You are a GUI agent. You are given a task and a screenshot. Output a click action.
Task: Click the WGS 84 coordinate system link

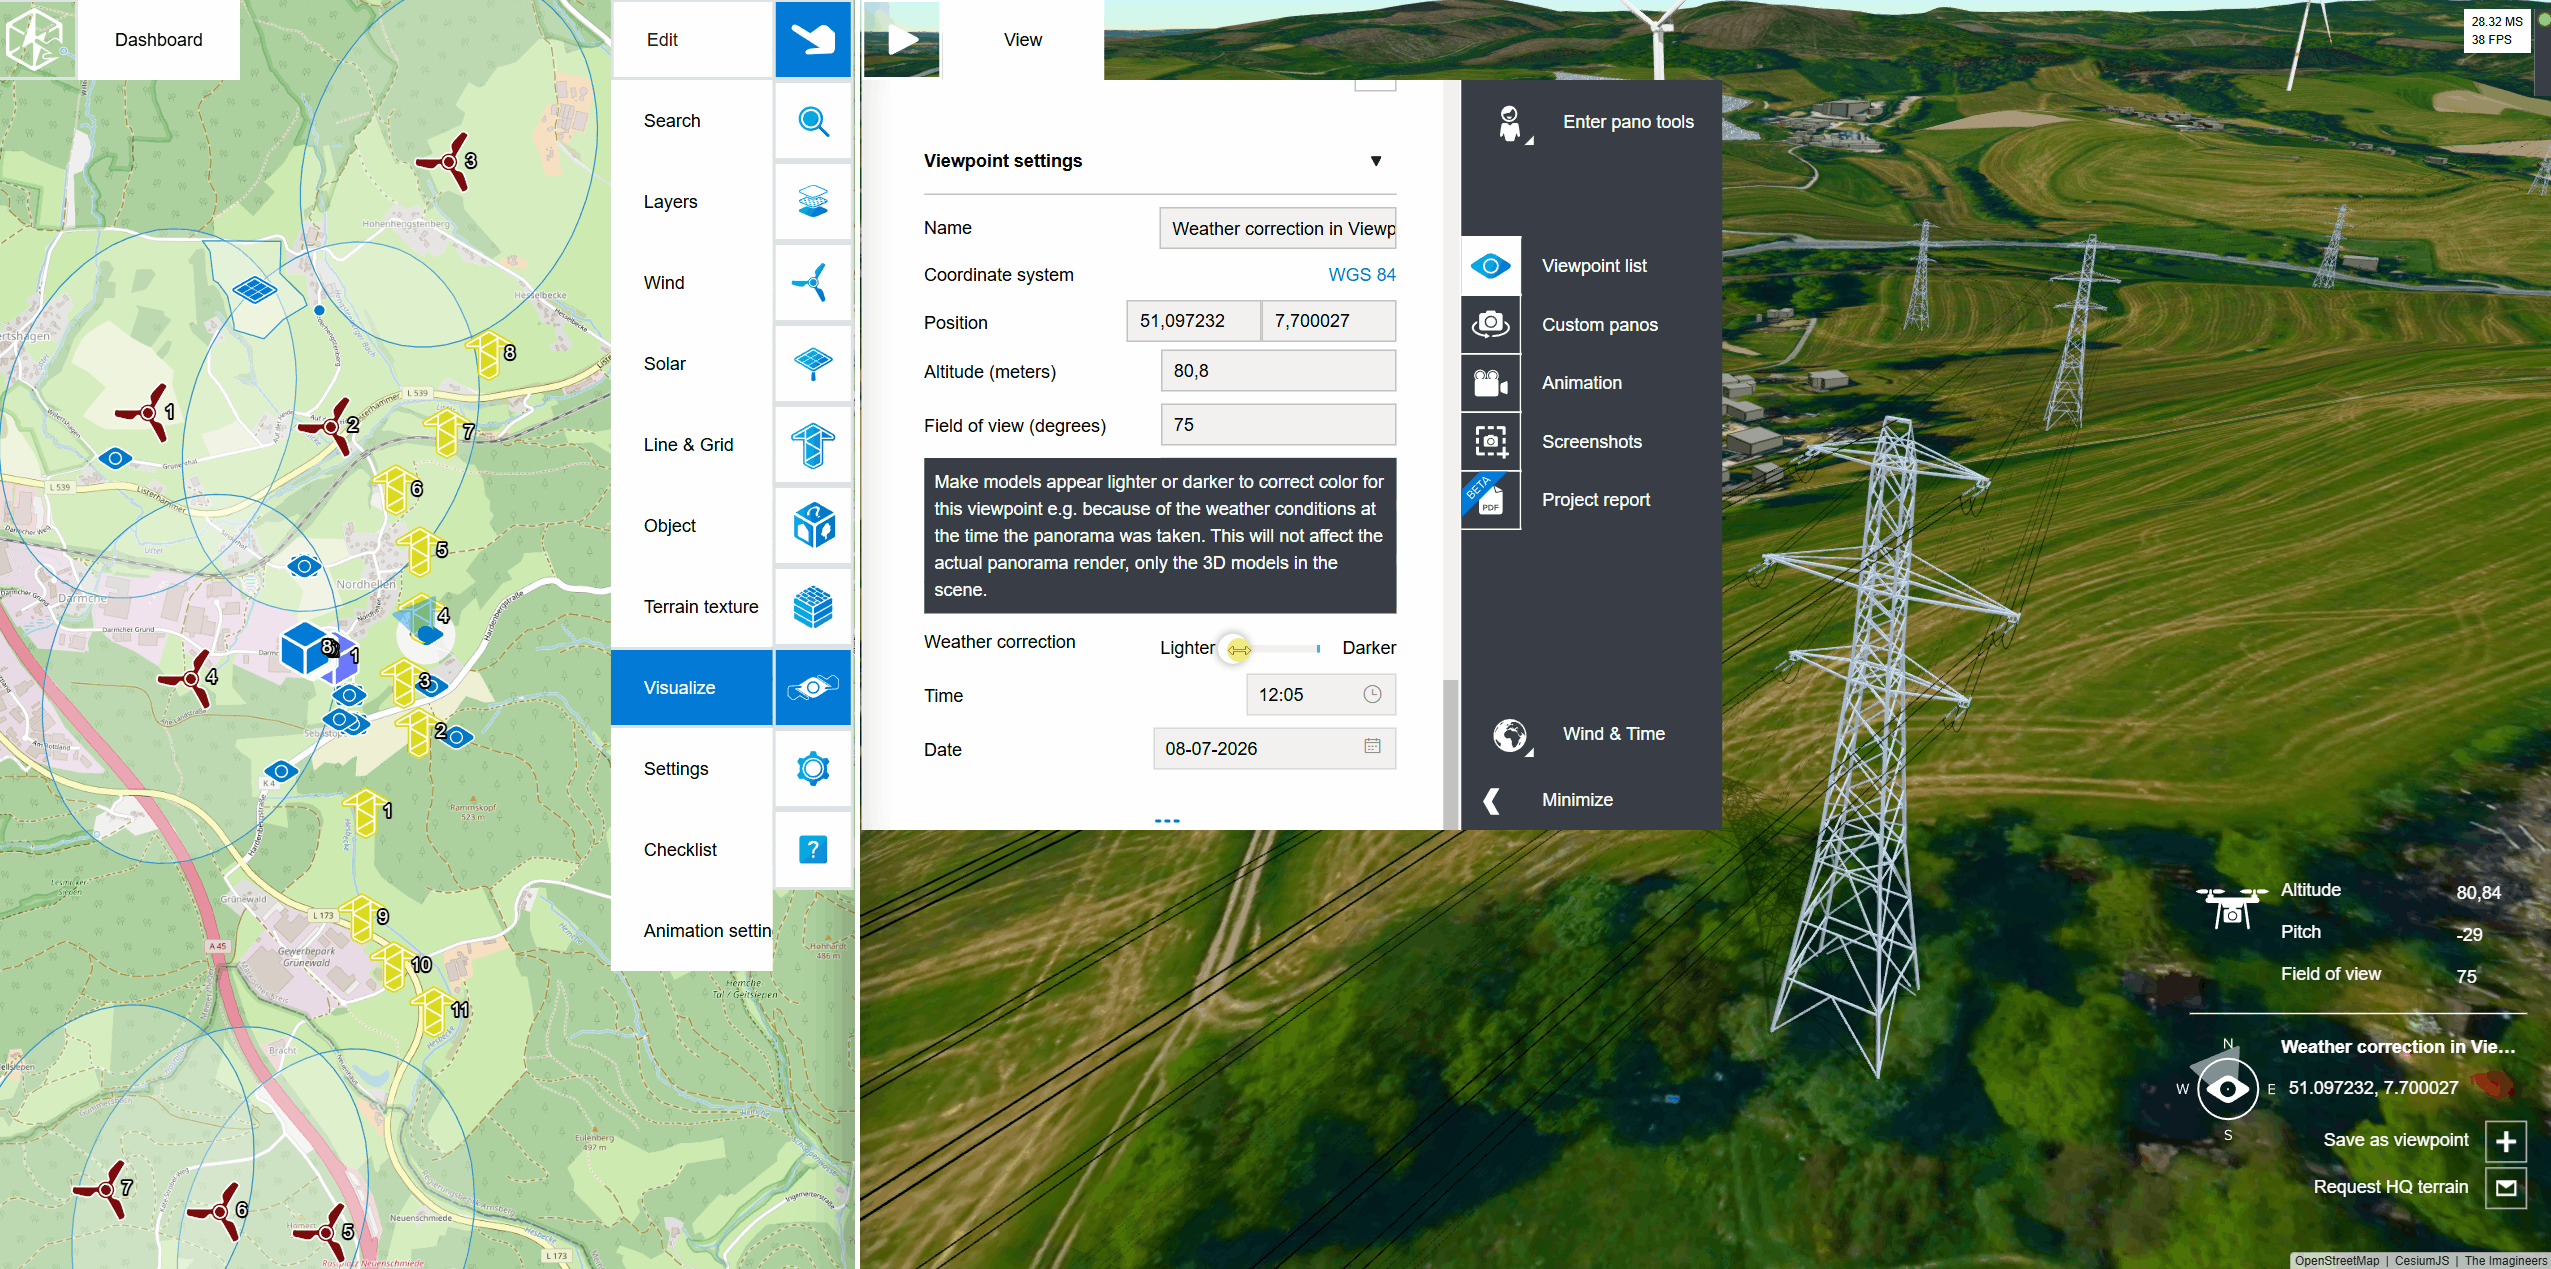1361,275
